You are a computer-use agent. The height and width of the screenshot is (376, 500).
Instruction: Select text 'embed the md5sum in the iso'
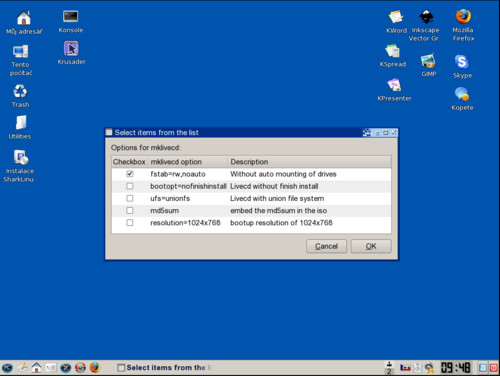tap(278, 210)
